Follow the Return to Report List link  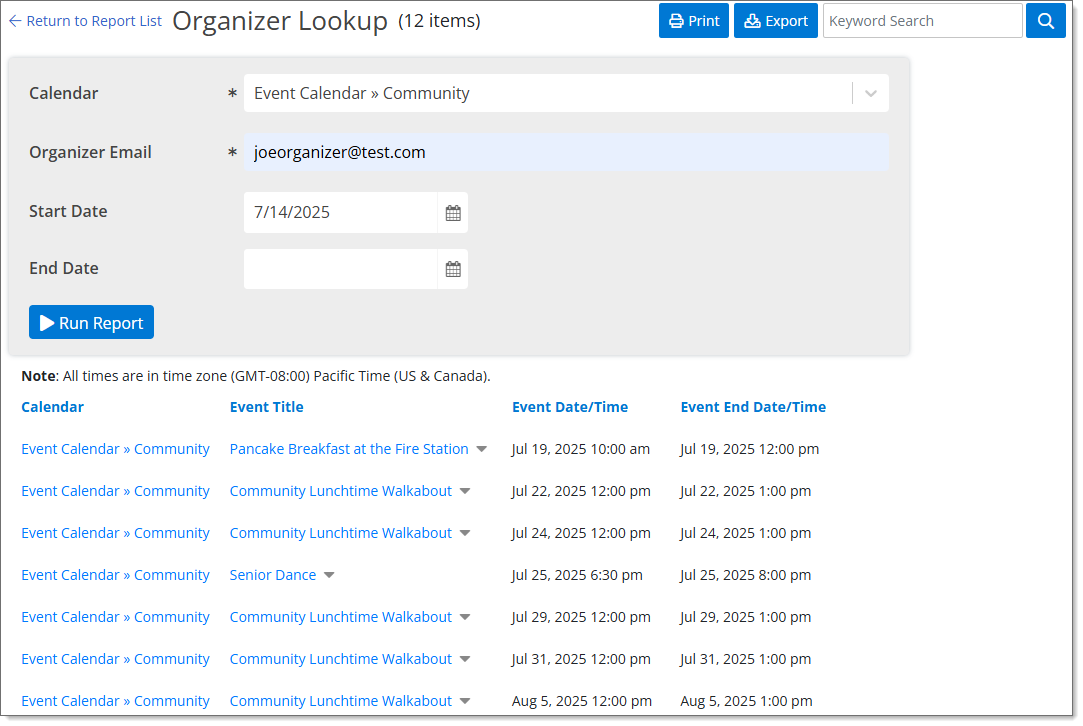(93, 20)
